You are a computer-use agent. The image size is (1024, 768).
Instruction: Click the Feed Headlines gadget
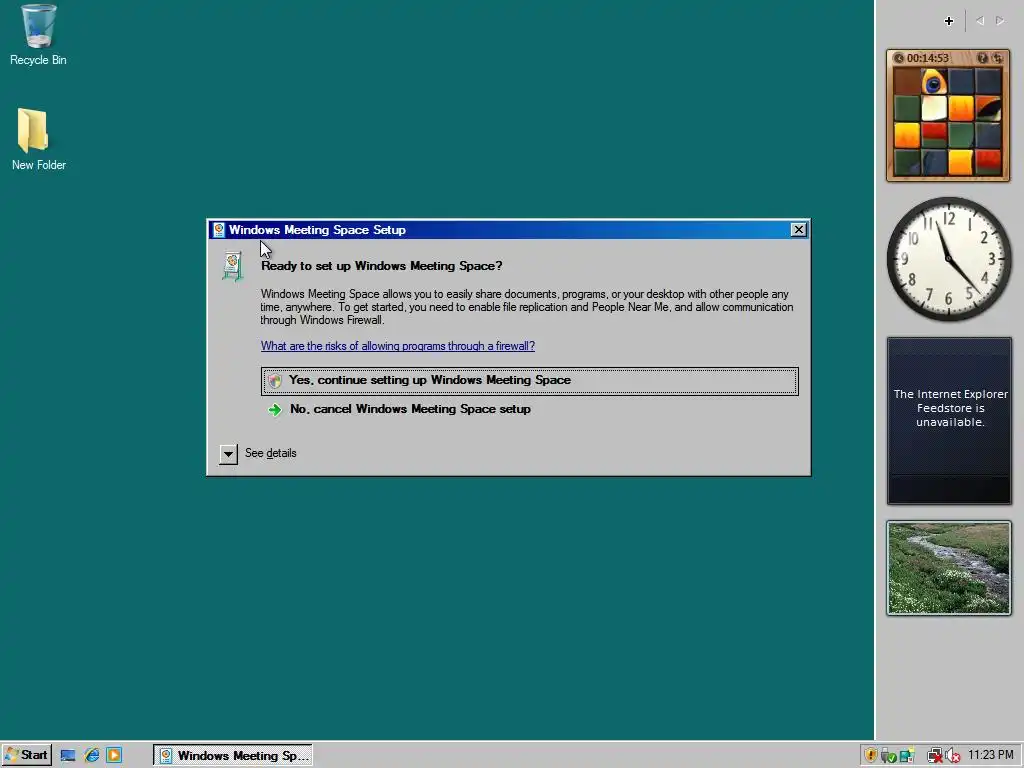pyautogui.click(x=949, y=421)
